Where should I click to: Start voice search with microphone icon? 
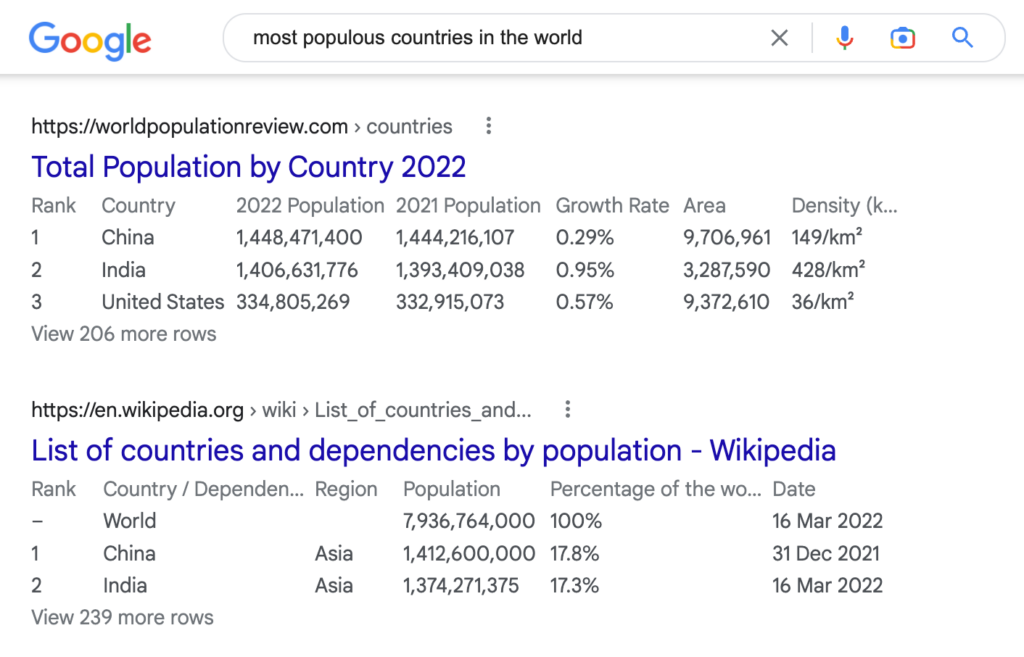click(x=844, y=38)
